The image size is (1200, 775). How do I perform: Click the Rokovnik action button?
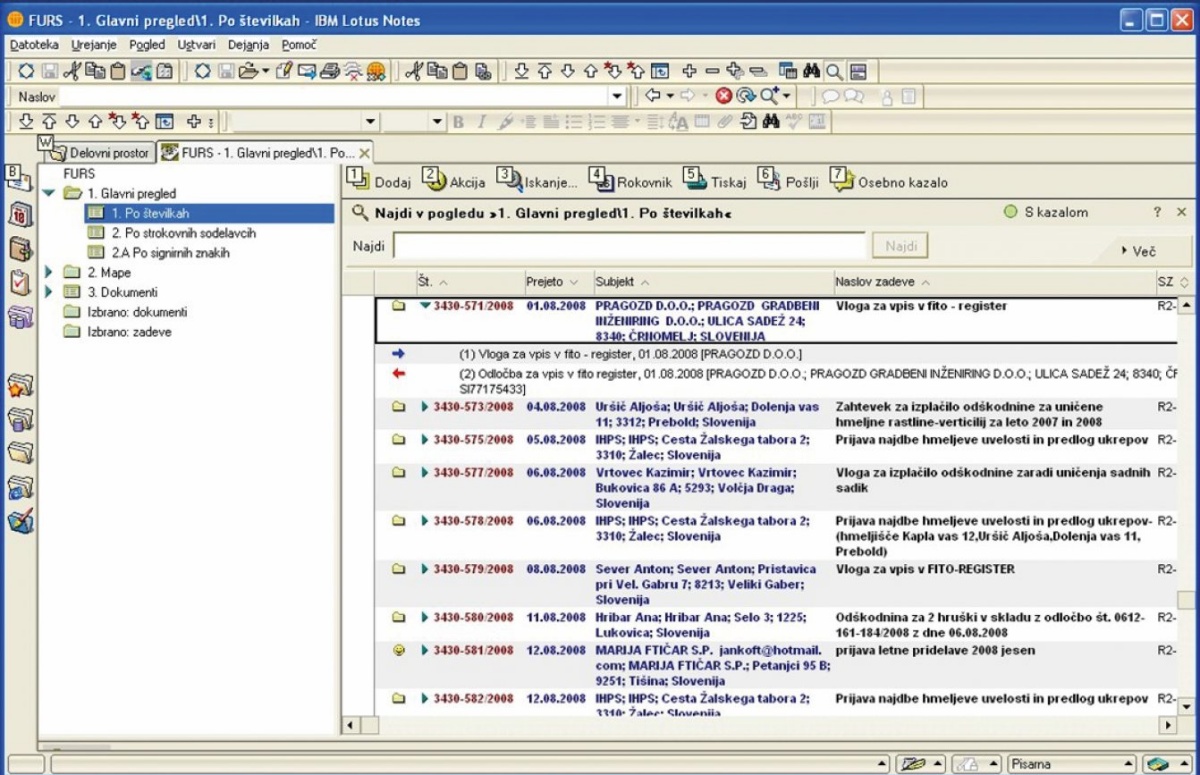631,181
